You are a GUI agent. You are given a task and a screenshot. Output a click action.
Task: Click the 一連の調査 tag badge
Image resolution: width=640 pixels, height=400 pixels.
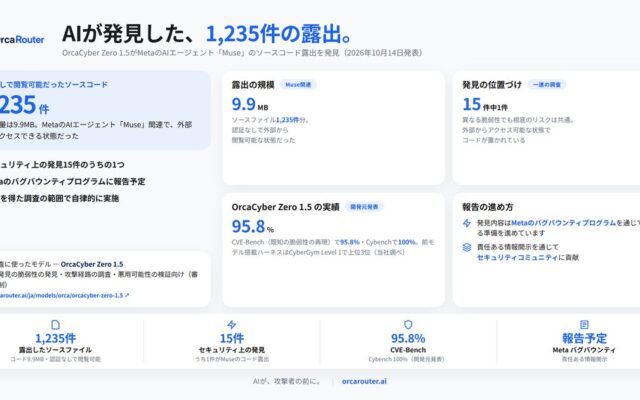point(547,84)
